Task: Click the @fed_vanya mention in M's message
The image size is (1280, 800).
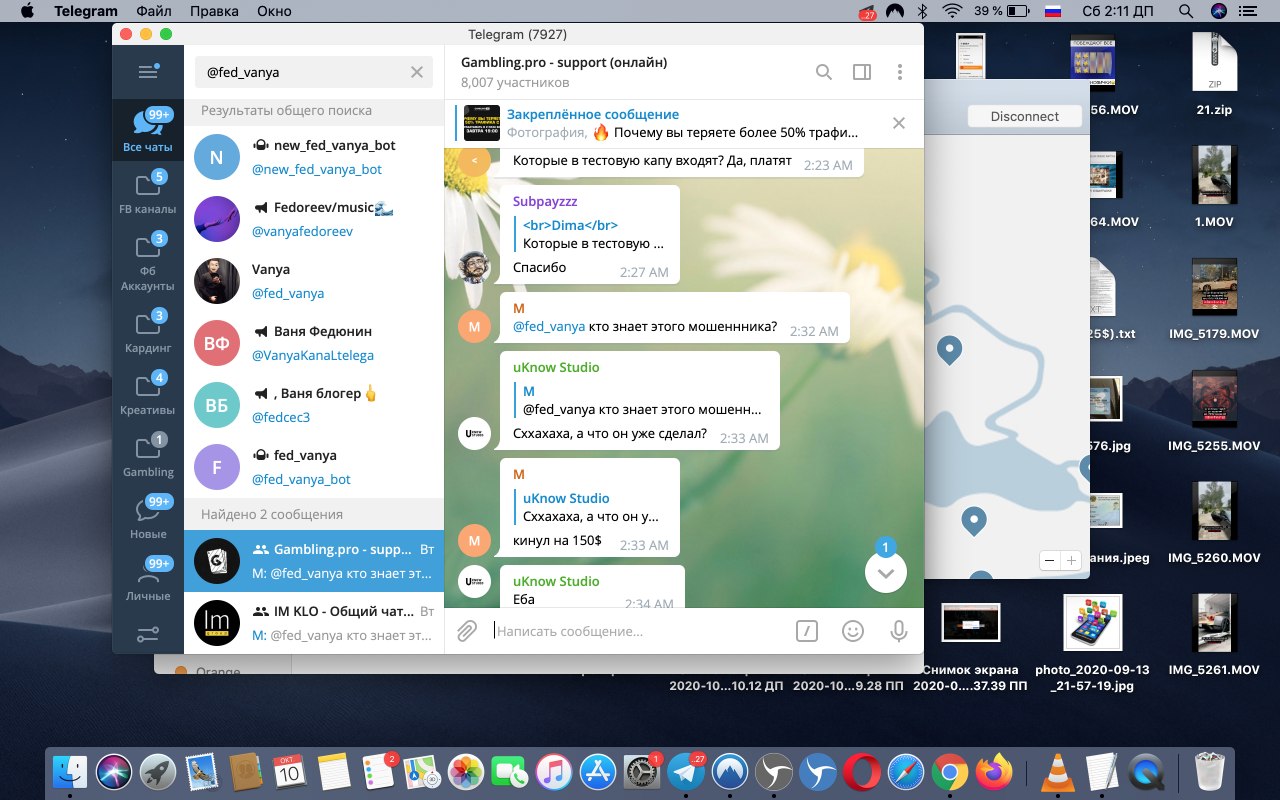Action: click(x=549, y=326)
